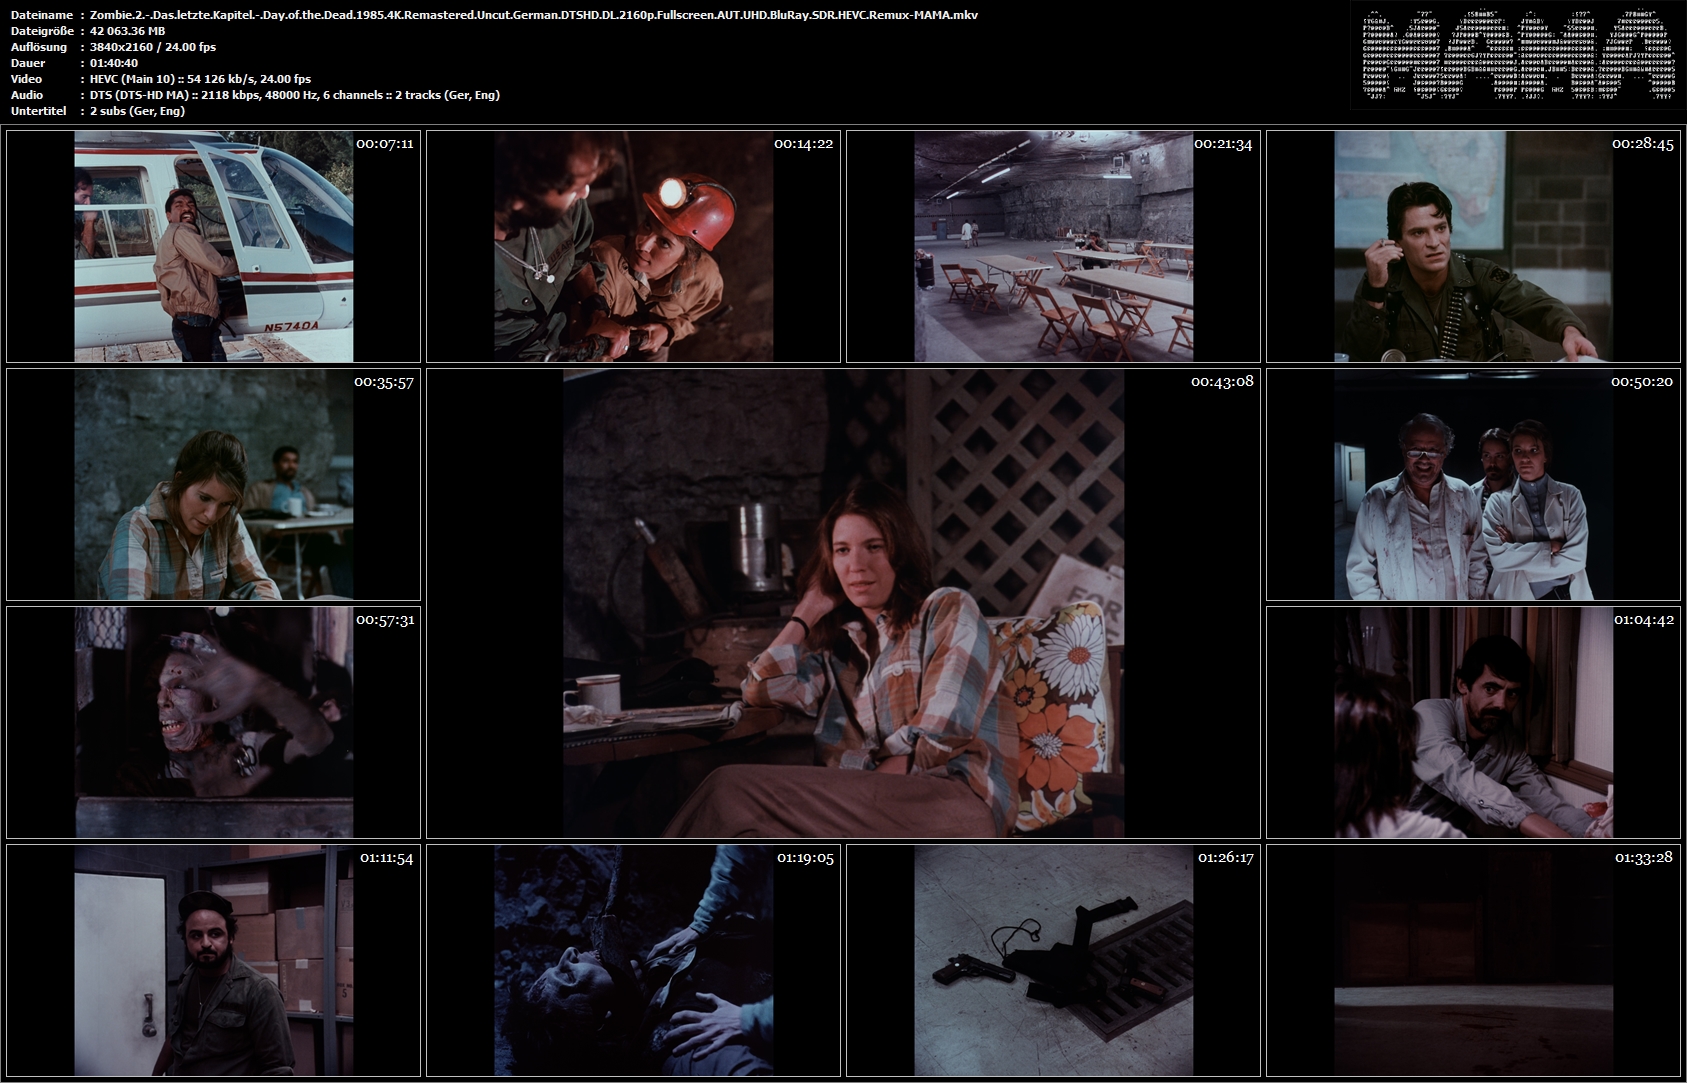The width and height of the screenshot is (1687, 1083).
Task: Select the large center frame with floral cushion
Action: click(843, 603)
